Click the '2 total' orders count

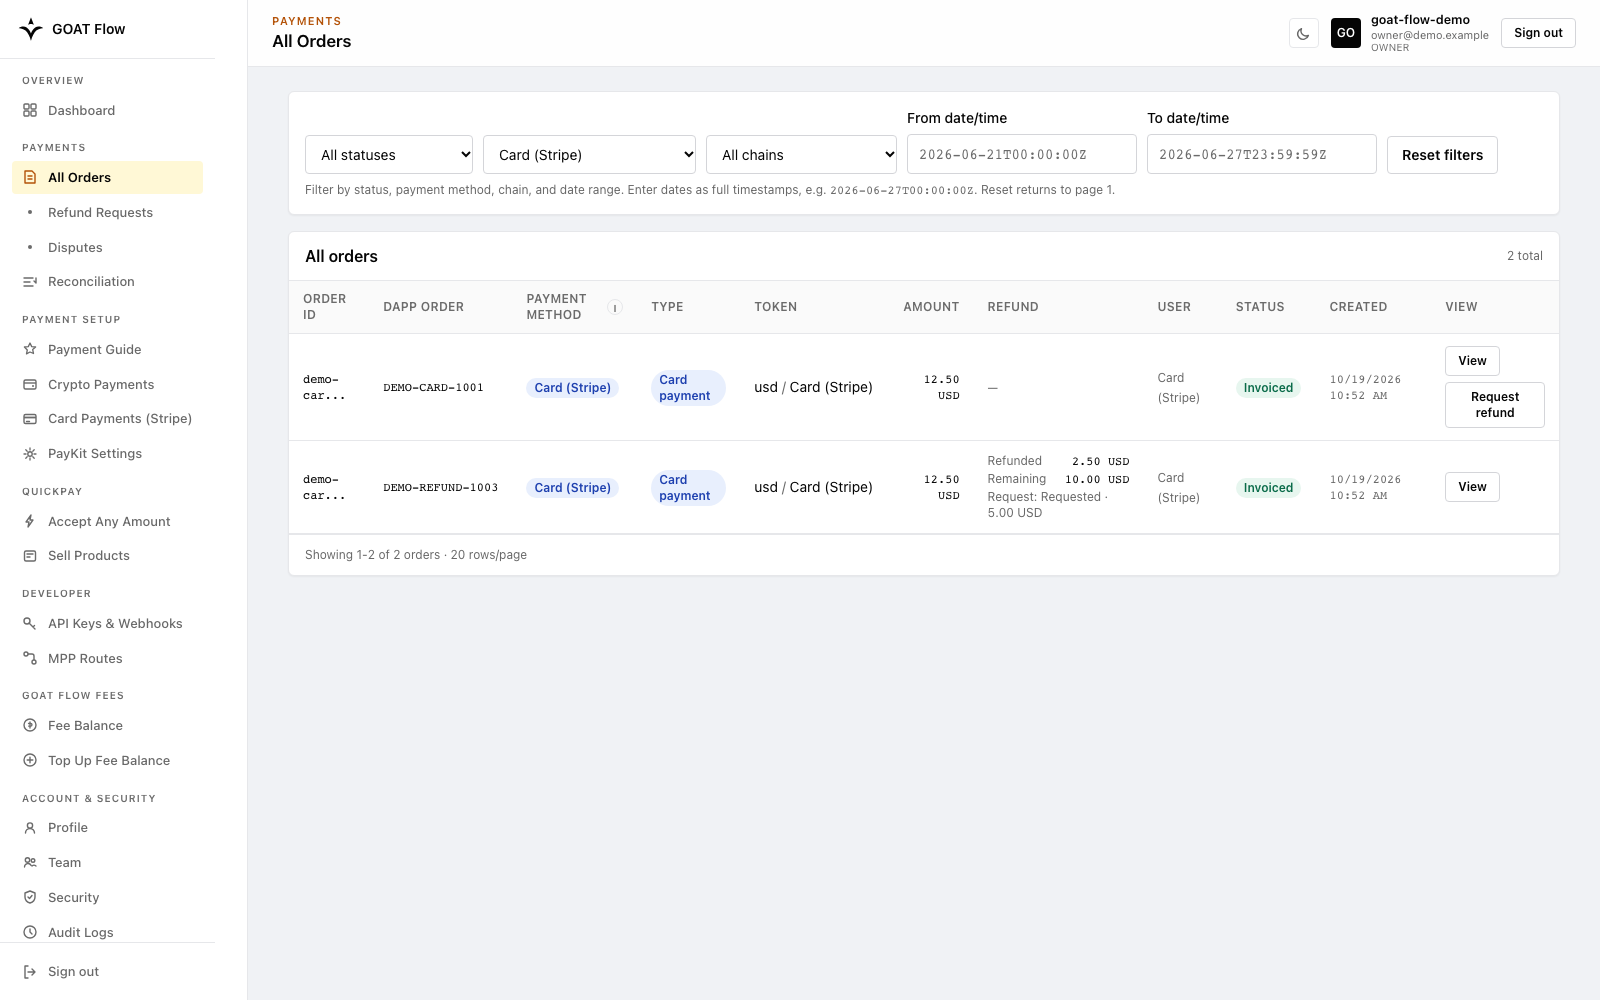coord(1525,256)
